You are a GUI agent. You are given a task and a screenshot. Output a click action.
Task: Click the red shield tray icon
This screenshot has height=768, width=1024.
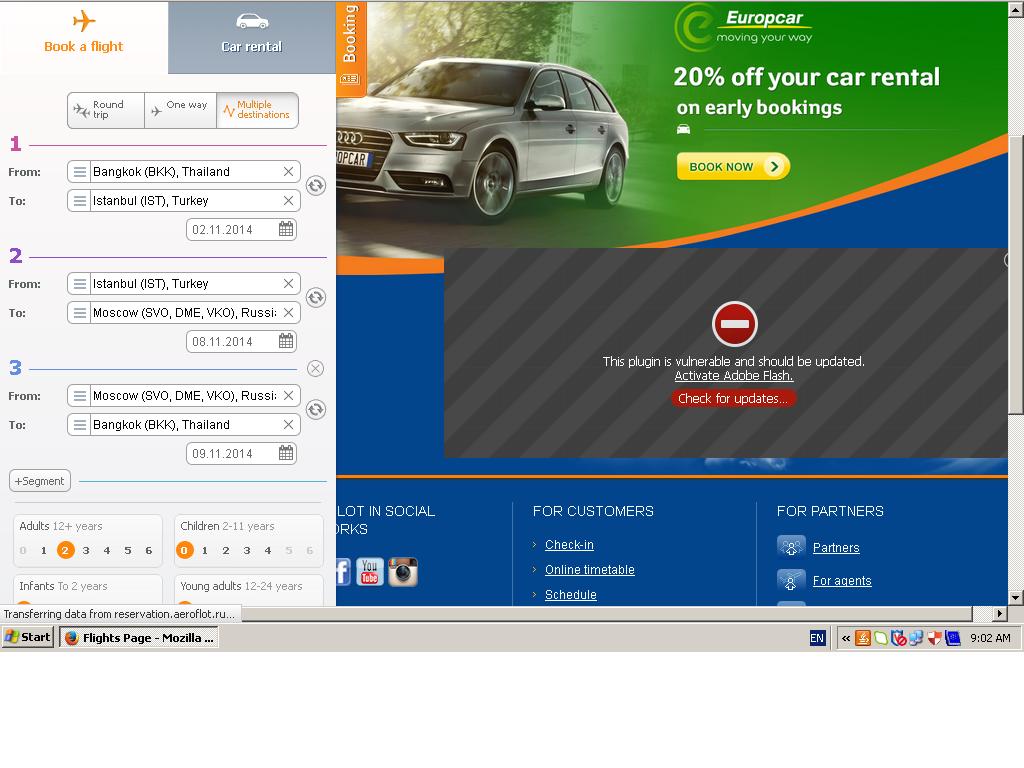pos(935,638)
